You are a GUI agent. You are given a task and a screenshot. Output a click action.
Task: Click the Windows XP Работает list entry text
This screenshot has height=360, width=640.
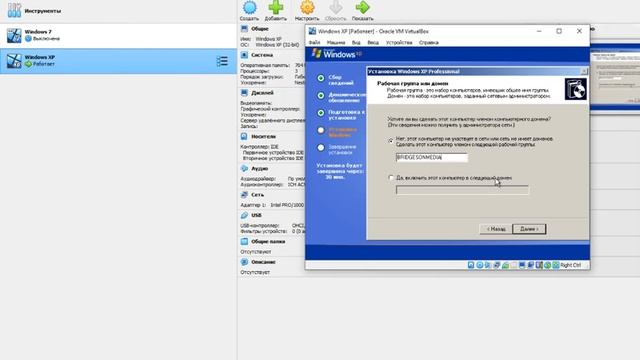coord(40,61)
